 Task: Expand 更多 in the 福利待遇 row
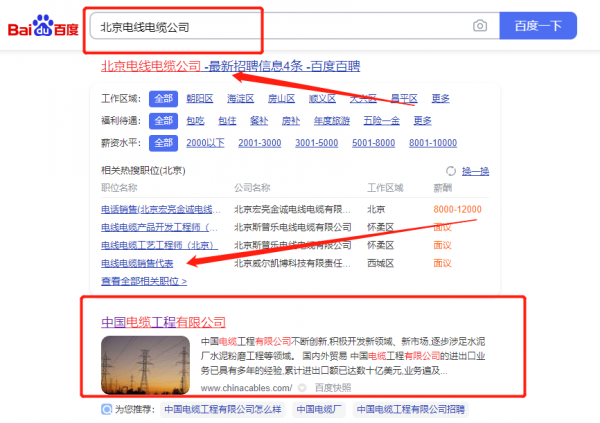point(422,121)
